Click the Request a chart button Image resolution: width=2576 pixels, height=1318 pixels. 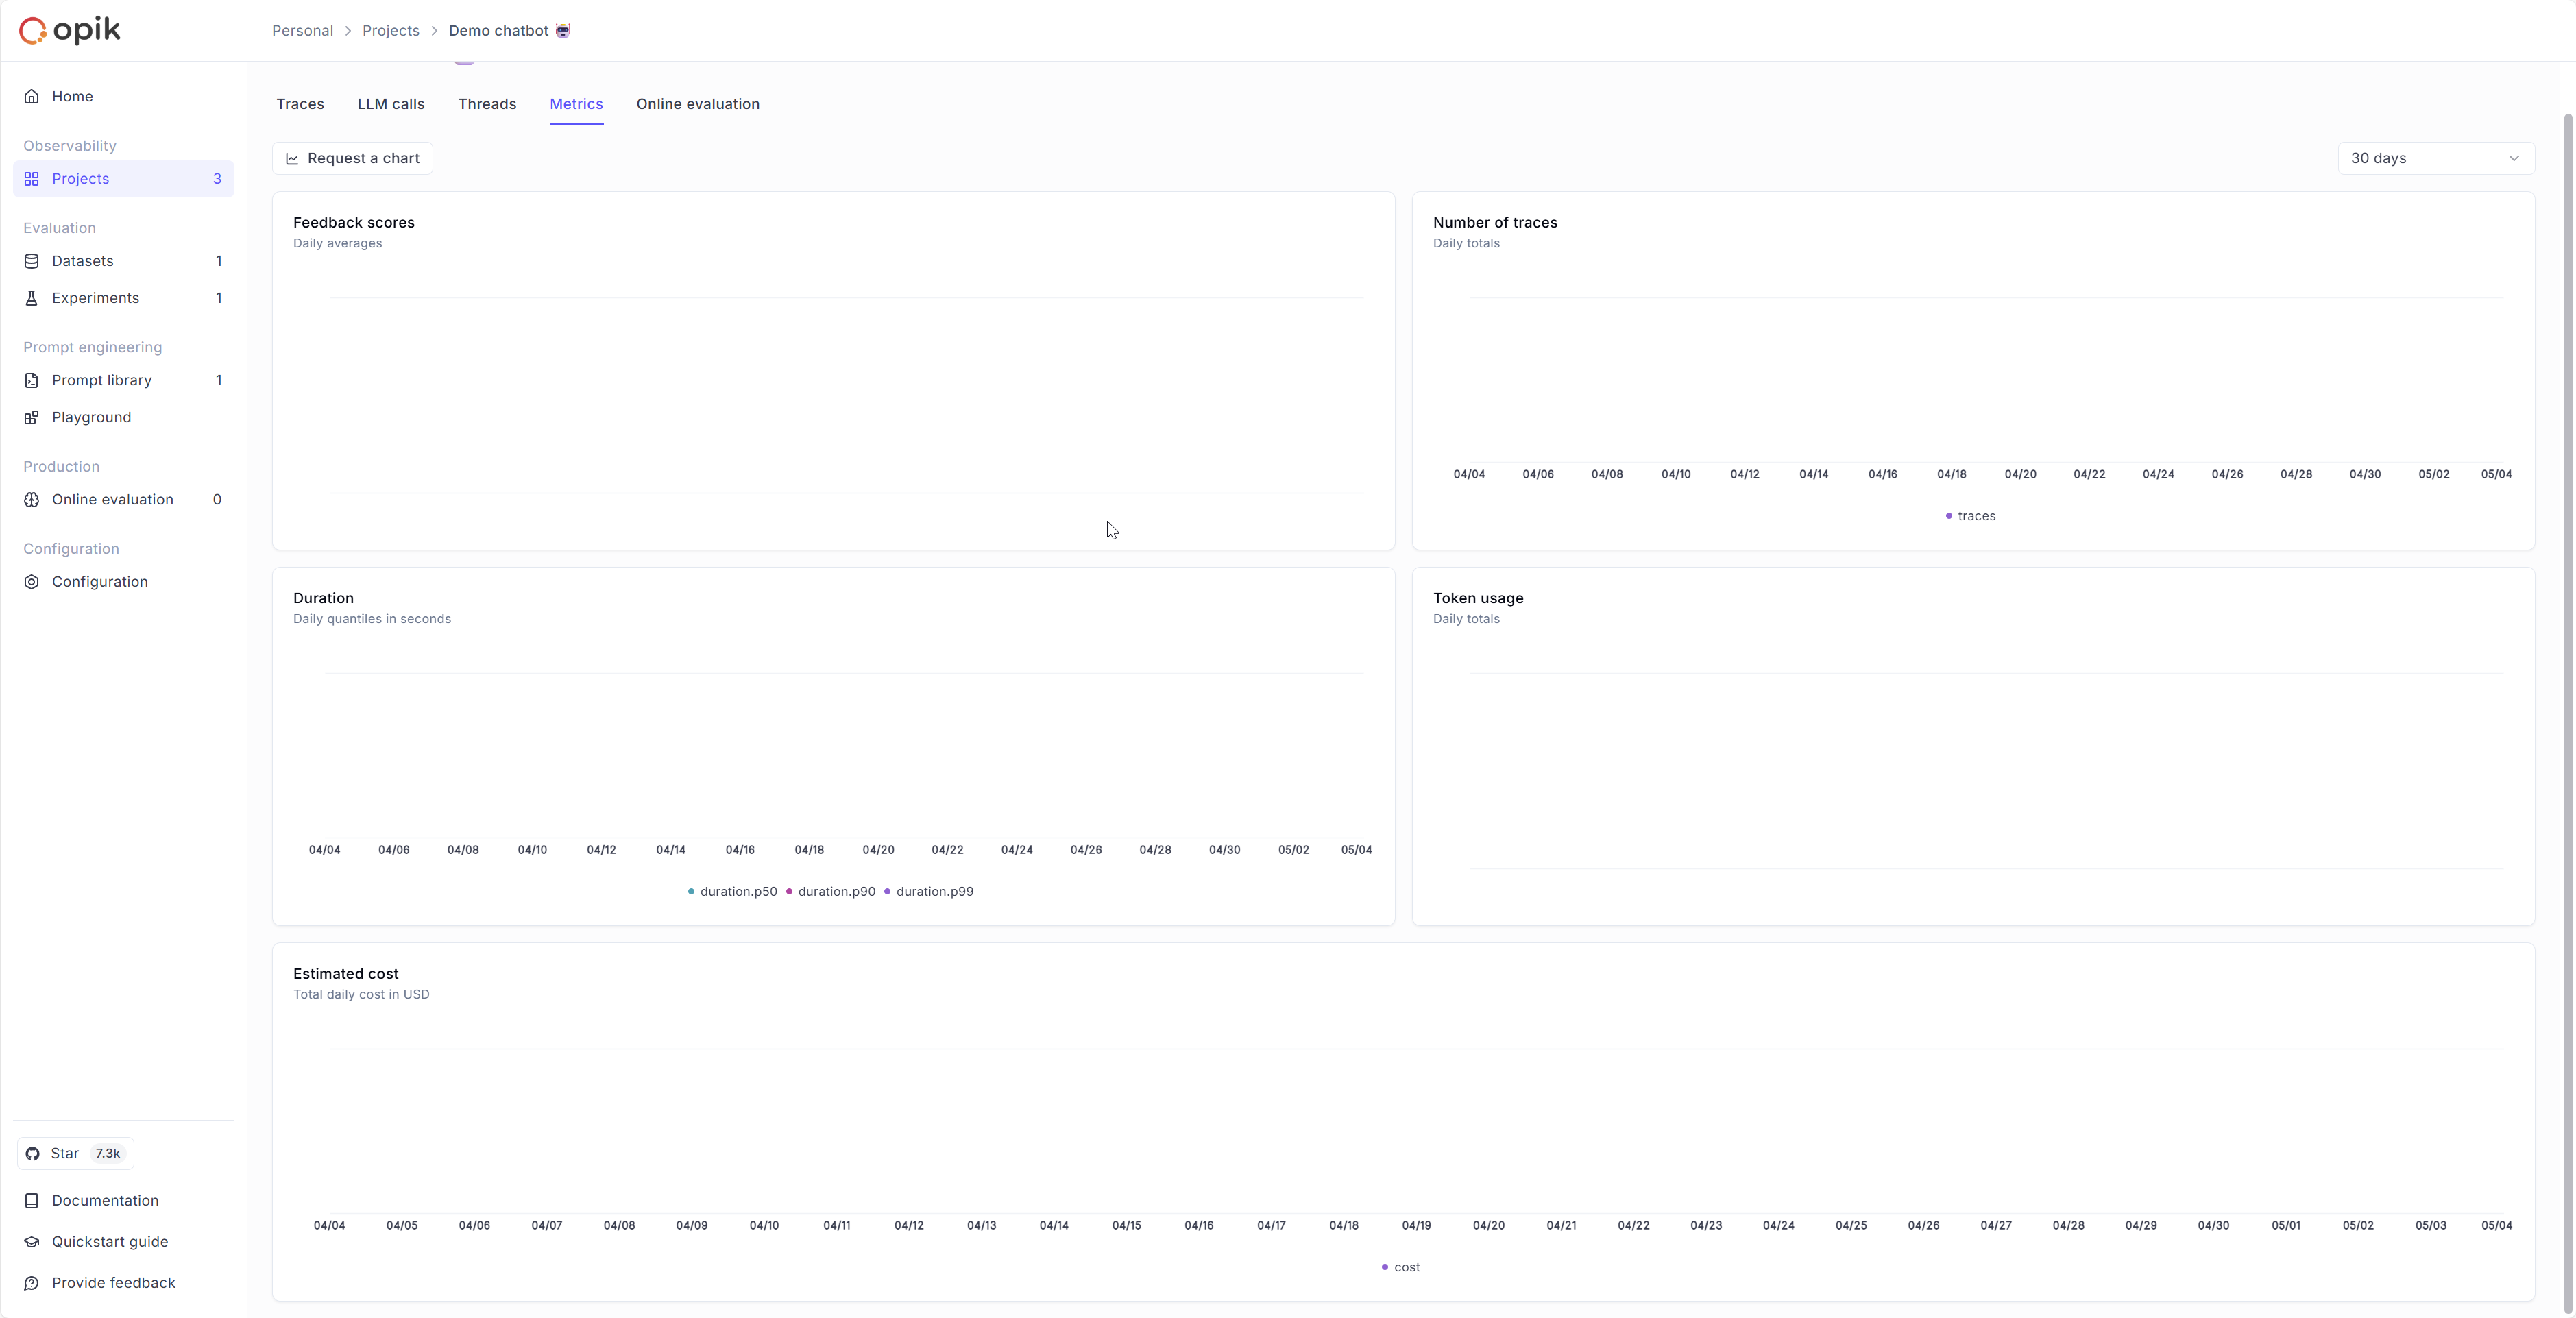352,159
